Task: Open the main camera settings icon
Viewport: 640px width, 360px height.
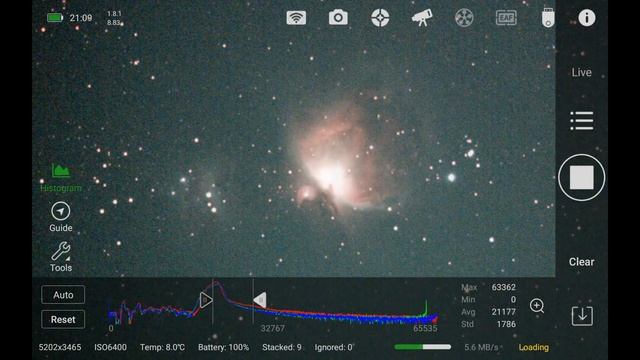Action: click(x=338, y=18)
